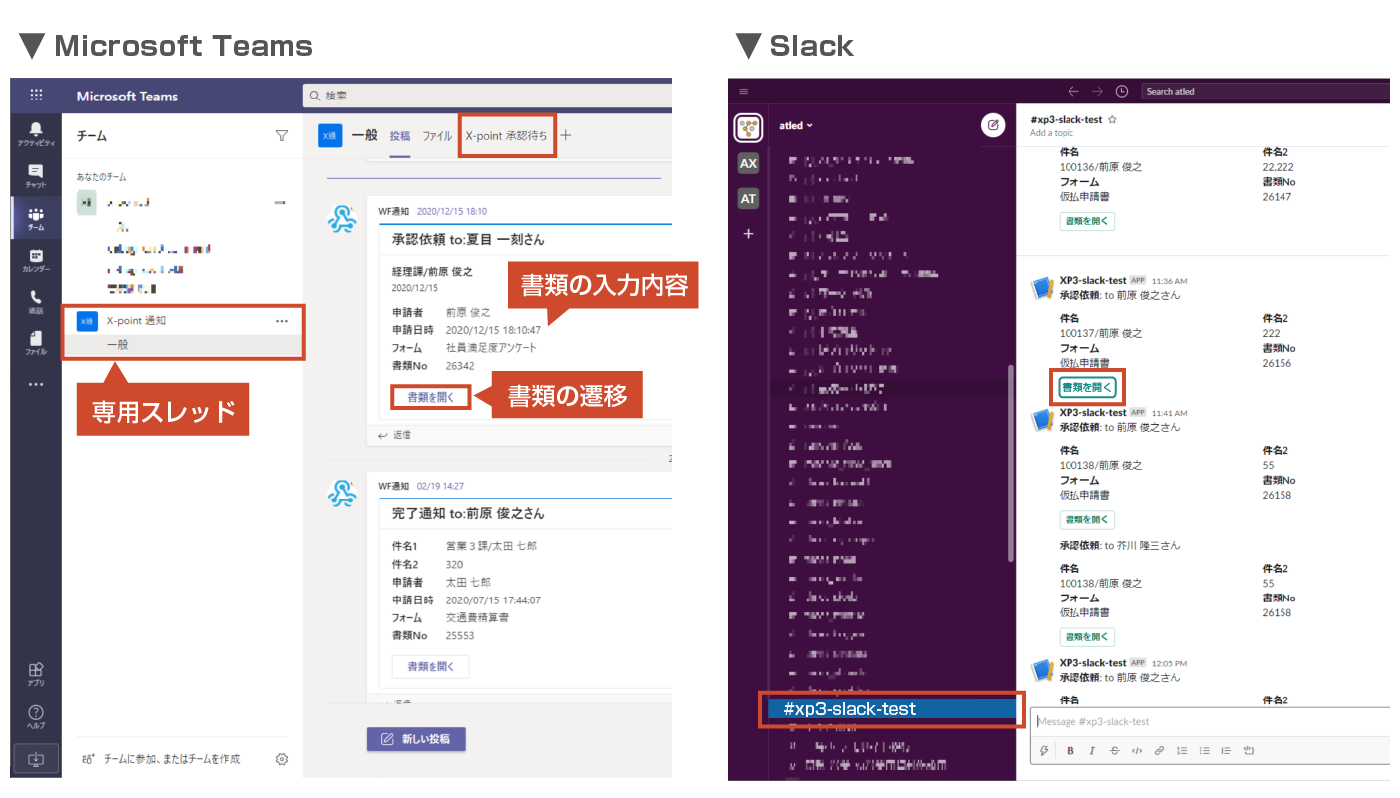Switch to ファイル tab in Teams

(x=437, y=136)
